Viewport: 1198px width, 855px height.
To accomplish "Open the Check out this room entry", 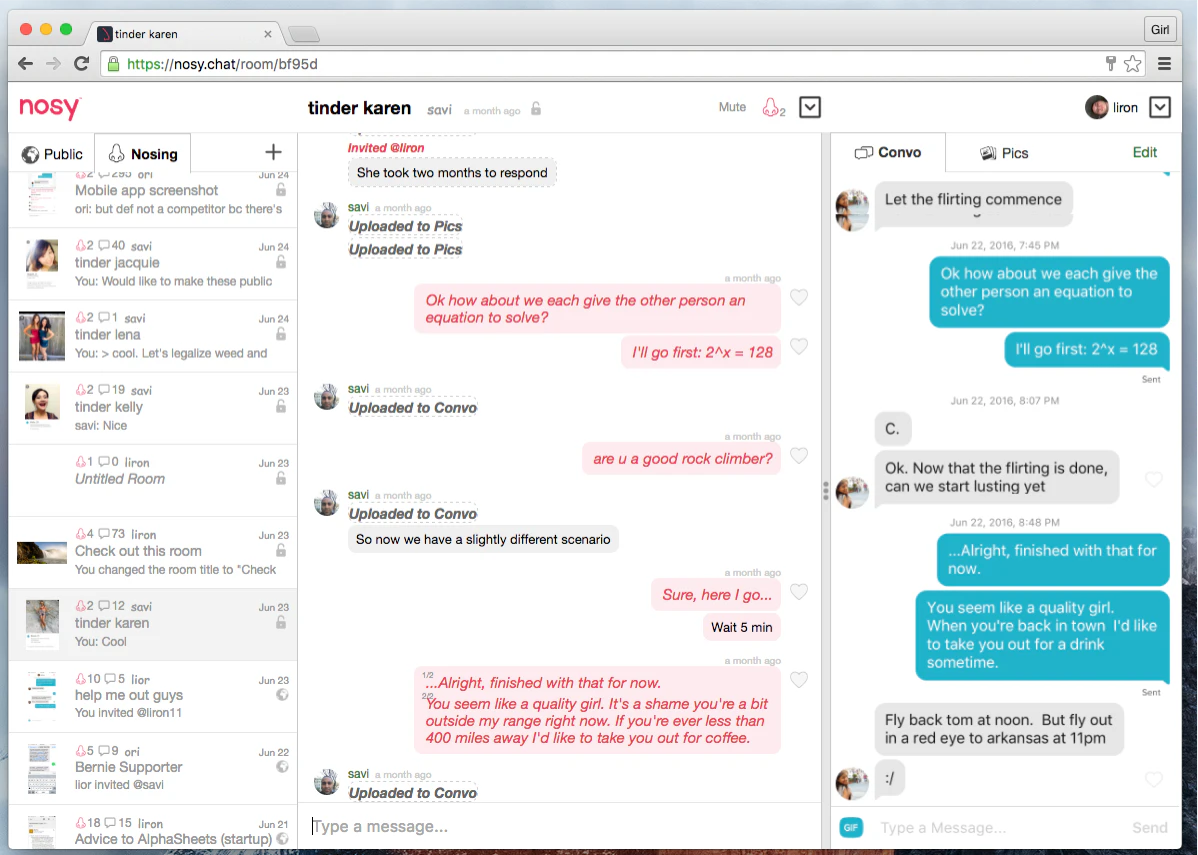I will (x=153, y=552).
